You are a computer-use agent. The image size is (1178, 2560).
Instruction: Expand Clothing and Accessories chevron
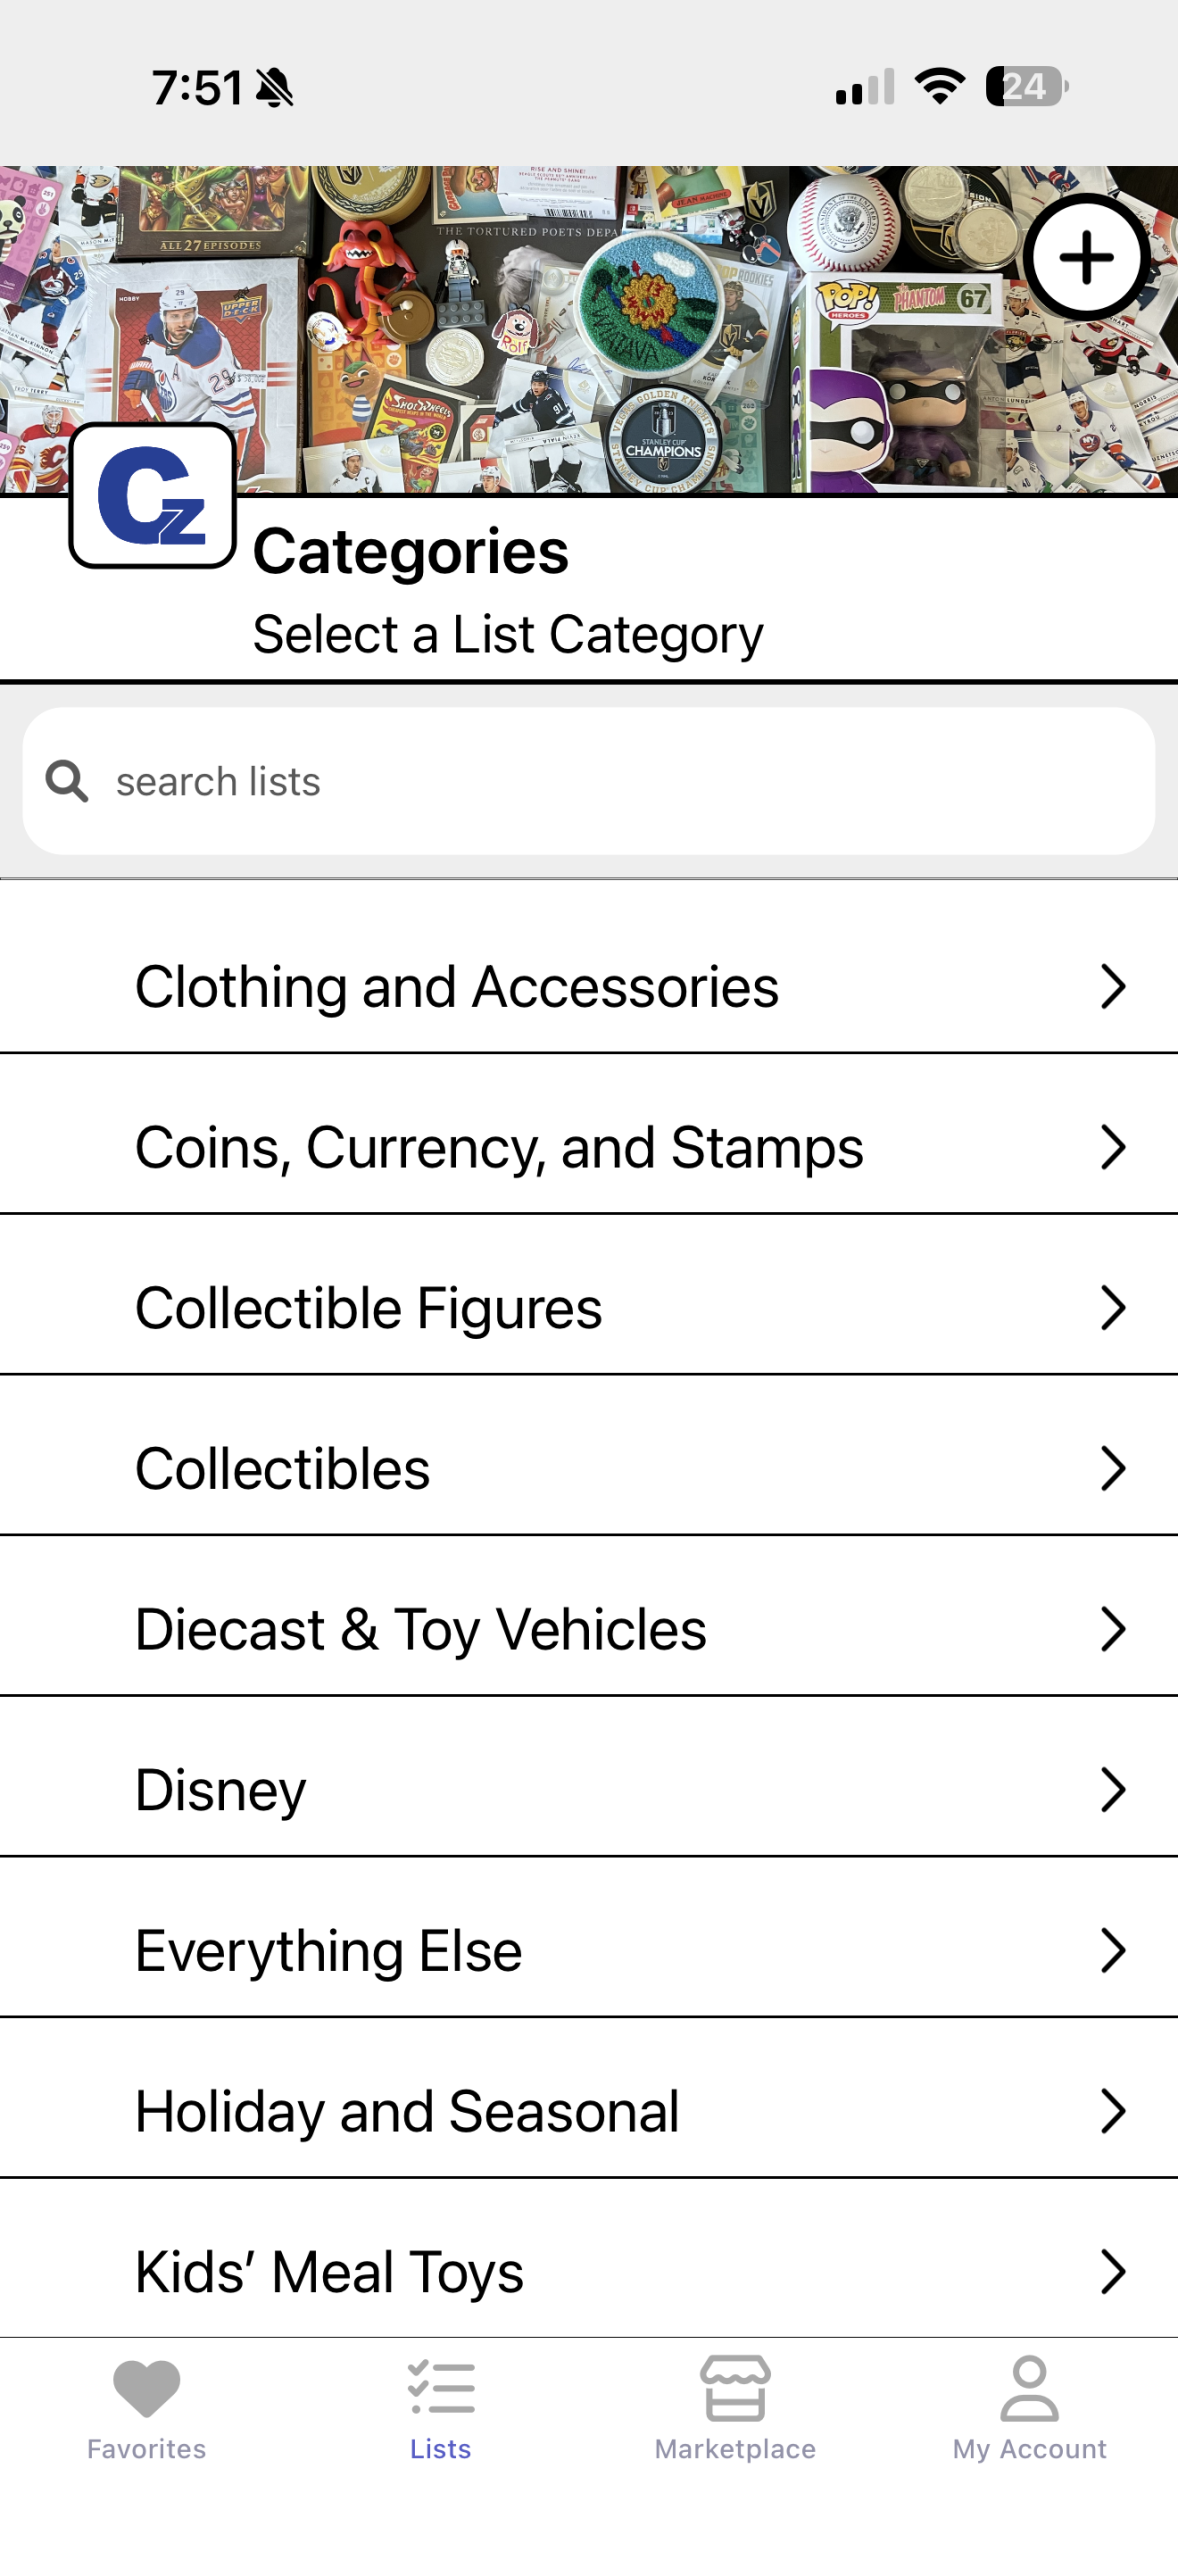pyautogui.click(x=1113, y=987)
